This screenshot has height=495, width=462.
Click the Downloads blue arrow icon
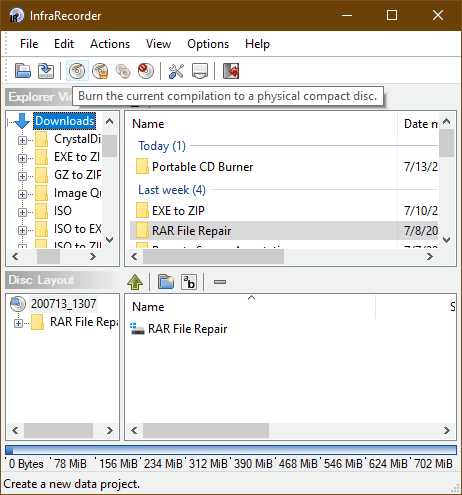[22, 121]
